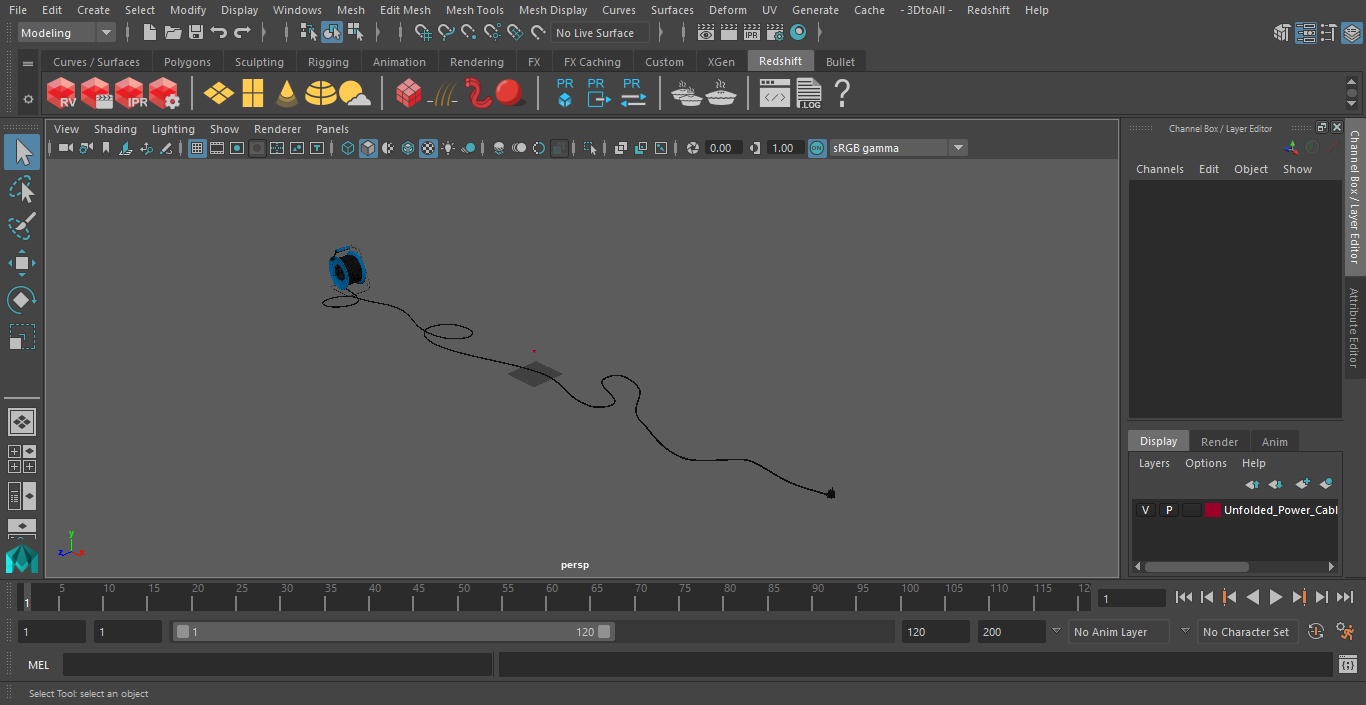Image resolution: width=1366 pixels, height=705 pixels.
Task: Play backwards button in playback controls
Action: coord(1252,597)
